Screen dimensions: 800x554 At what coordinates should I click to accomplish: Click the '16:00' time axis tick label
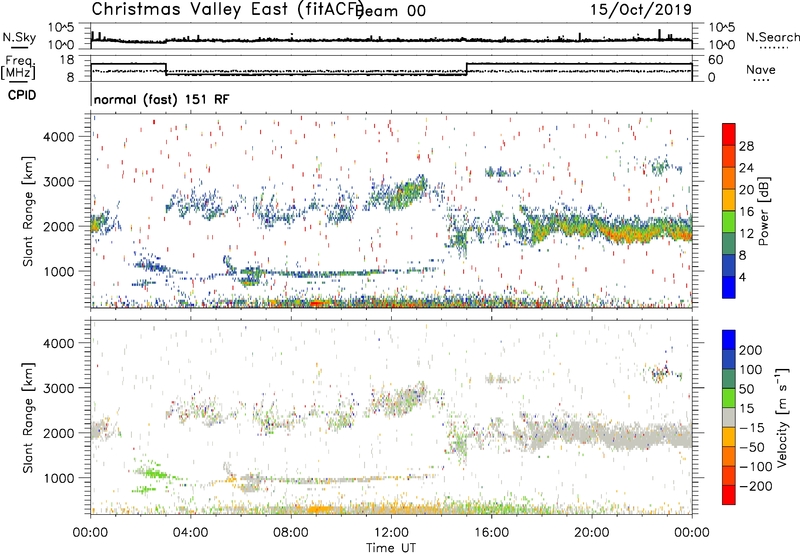click(x=491, y=533)
